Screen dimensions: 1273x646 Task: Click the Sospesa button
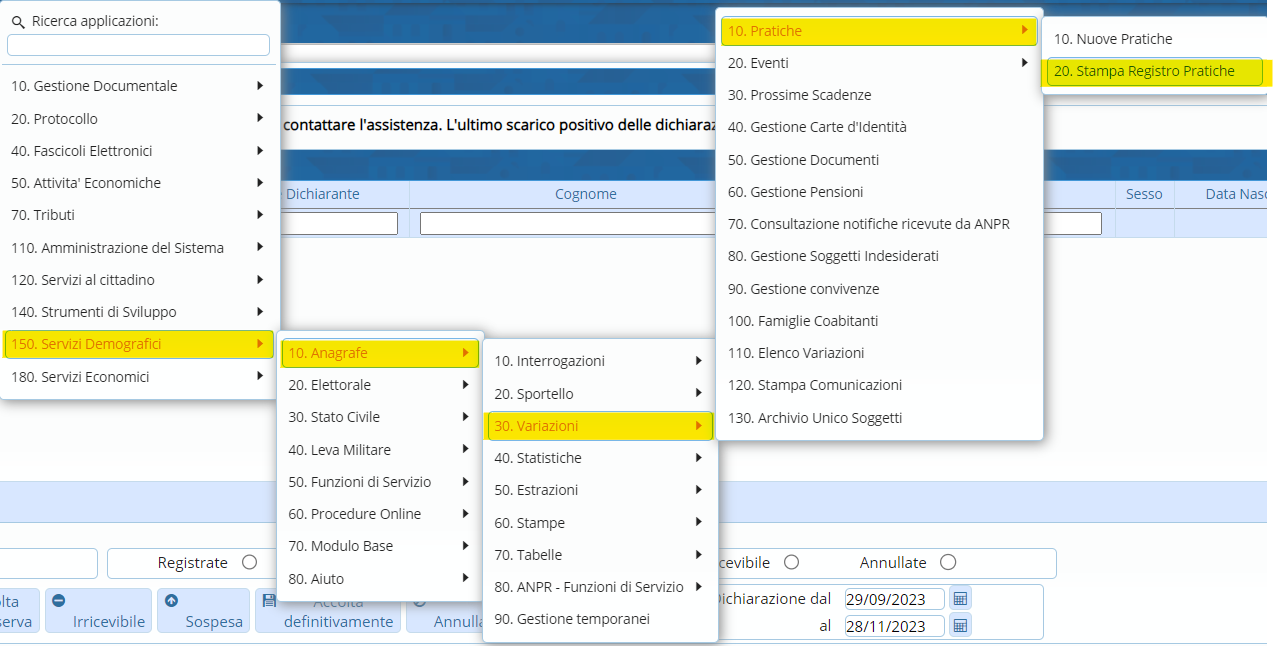[x=203, y=611]
